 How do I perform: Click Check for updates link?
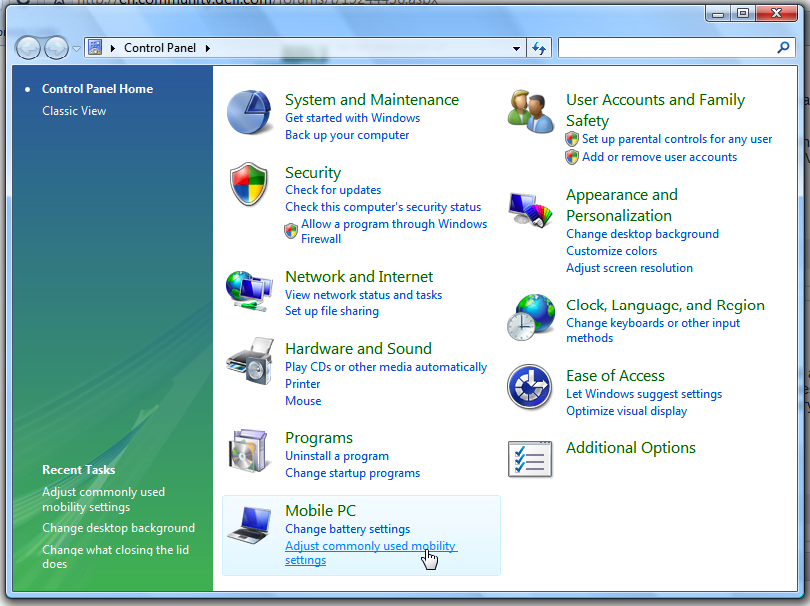pos(333,190)
